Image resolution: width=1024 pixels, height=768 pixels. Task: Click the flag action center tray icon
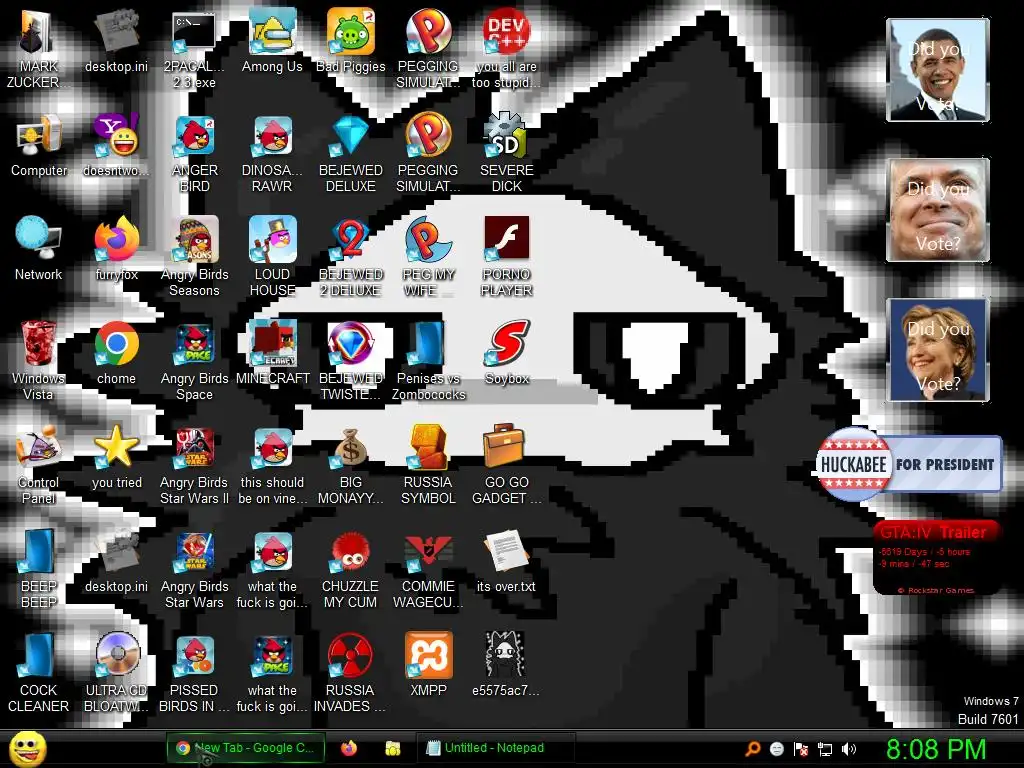coord(801,749)
